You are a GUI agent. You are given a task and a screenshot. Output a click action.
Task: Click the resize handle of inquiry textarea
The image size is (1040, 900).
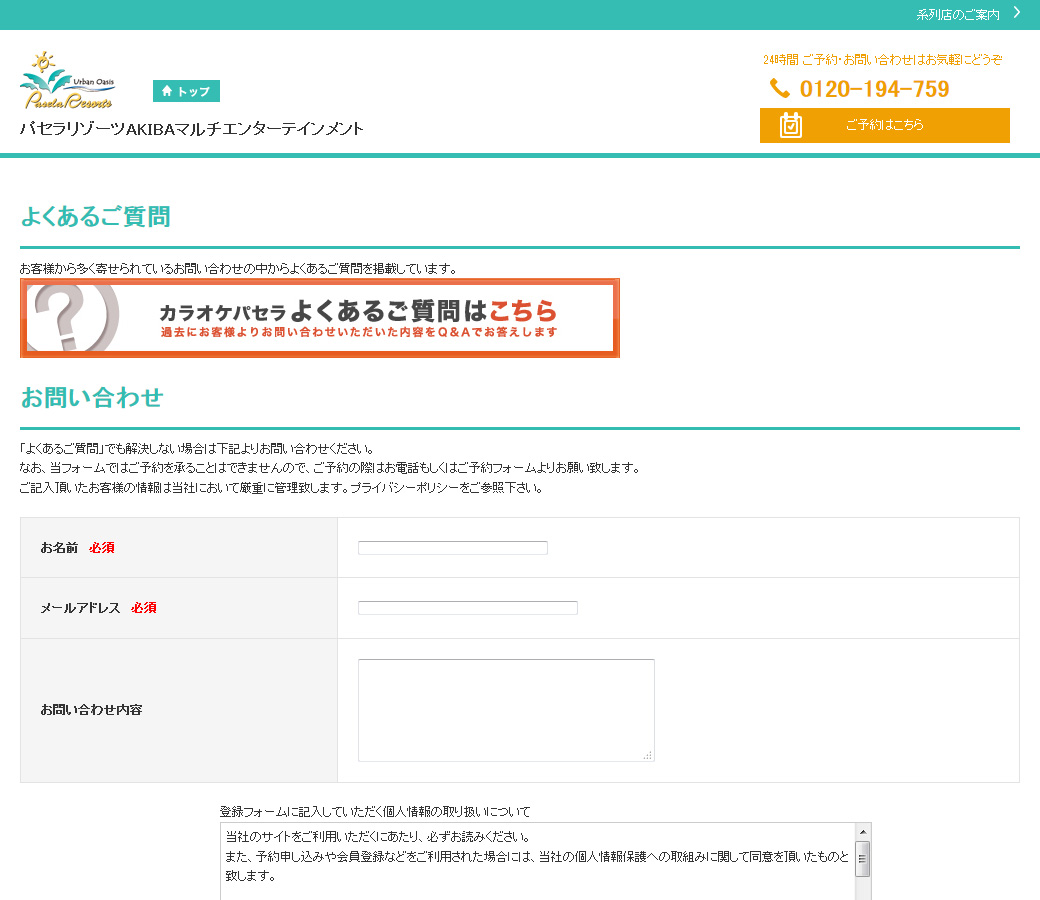648,755
